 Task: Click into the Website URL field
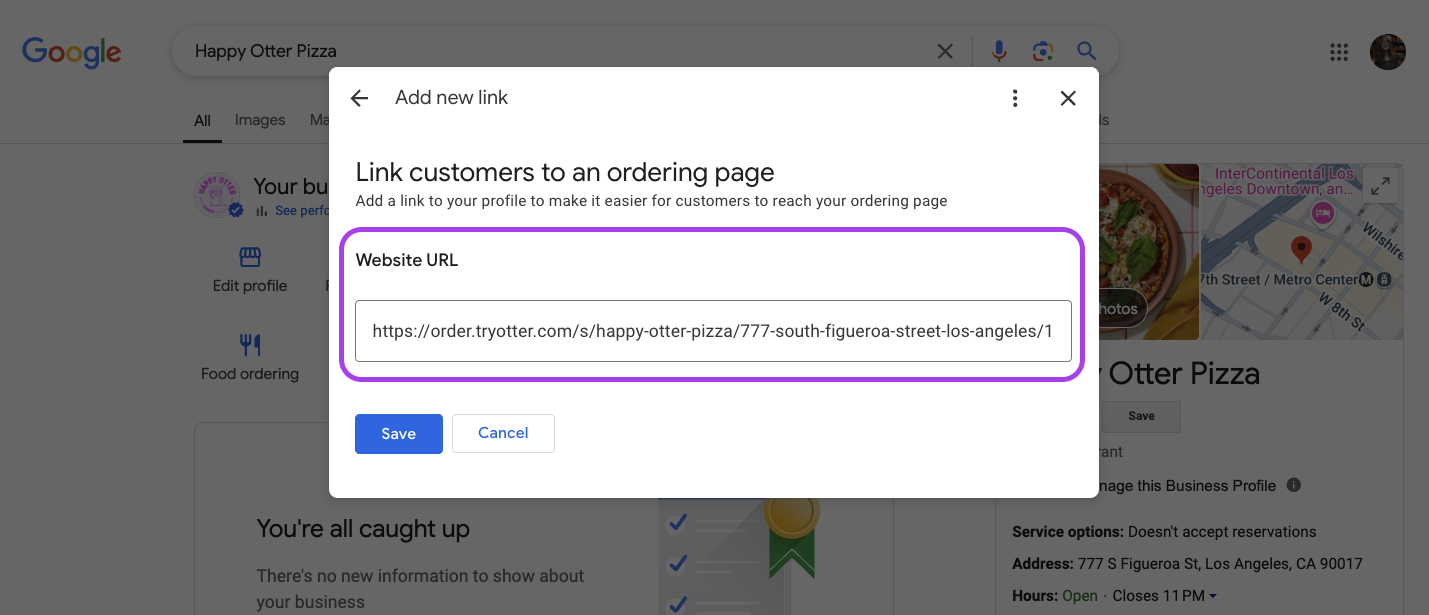point(713,331)
